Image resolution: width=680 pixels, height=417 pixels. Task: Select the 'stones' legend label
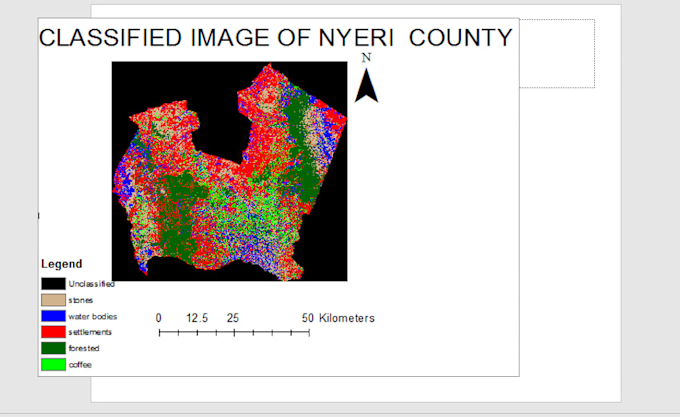(x=81, y=300)
